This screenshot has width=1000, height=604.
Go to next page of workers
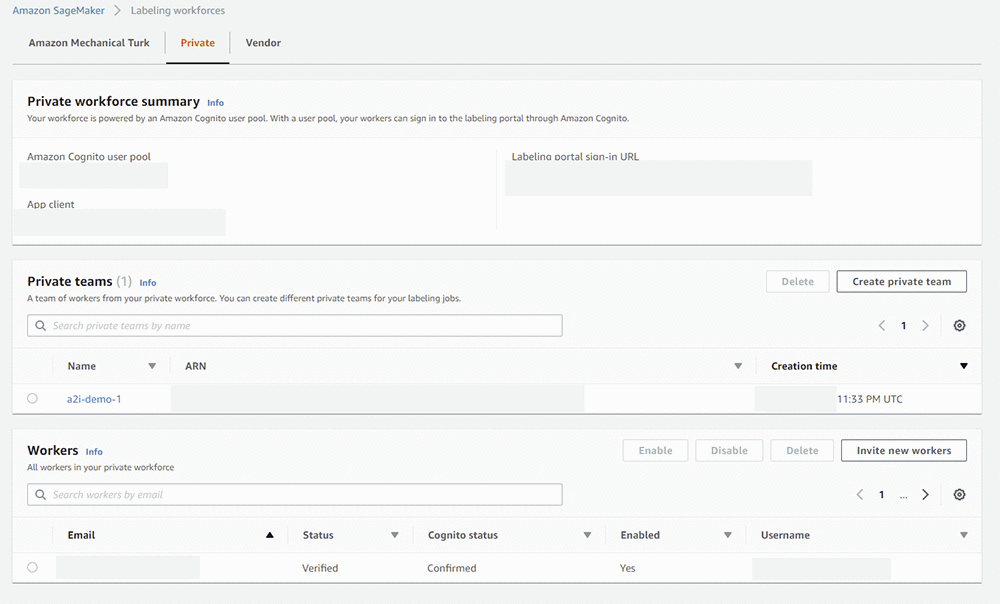click(926, 495)
